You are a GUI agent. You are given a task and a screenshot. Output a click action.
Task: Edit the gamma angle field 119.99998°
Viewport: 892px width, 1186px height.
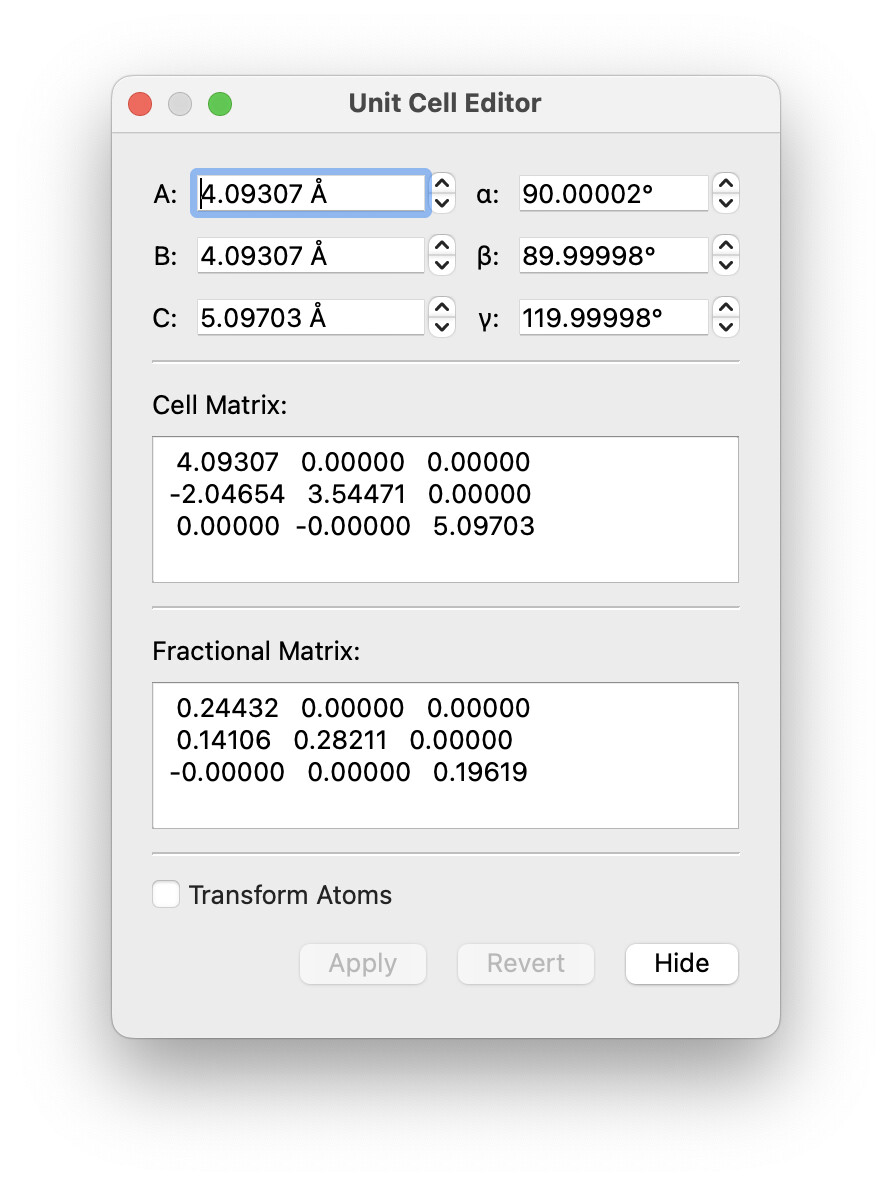[614, 318]
